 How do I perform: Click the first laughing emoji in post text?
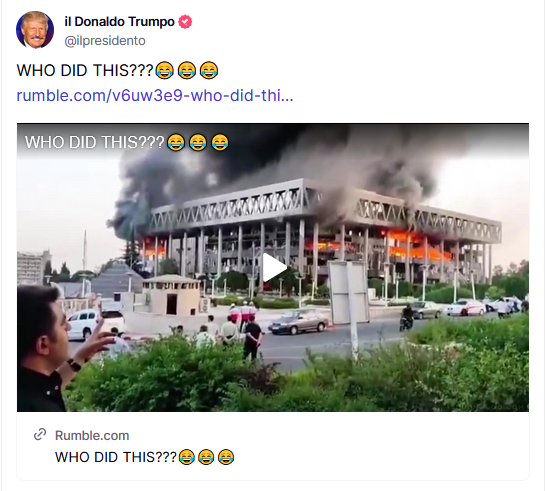point(165,70)
